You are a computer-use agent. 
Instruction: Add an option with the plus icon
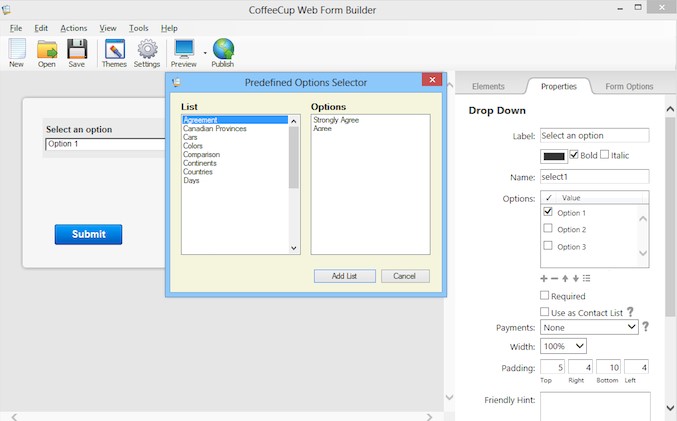[544, 279]
